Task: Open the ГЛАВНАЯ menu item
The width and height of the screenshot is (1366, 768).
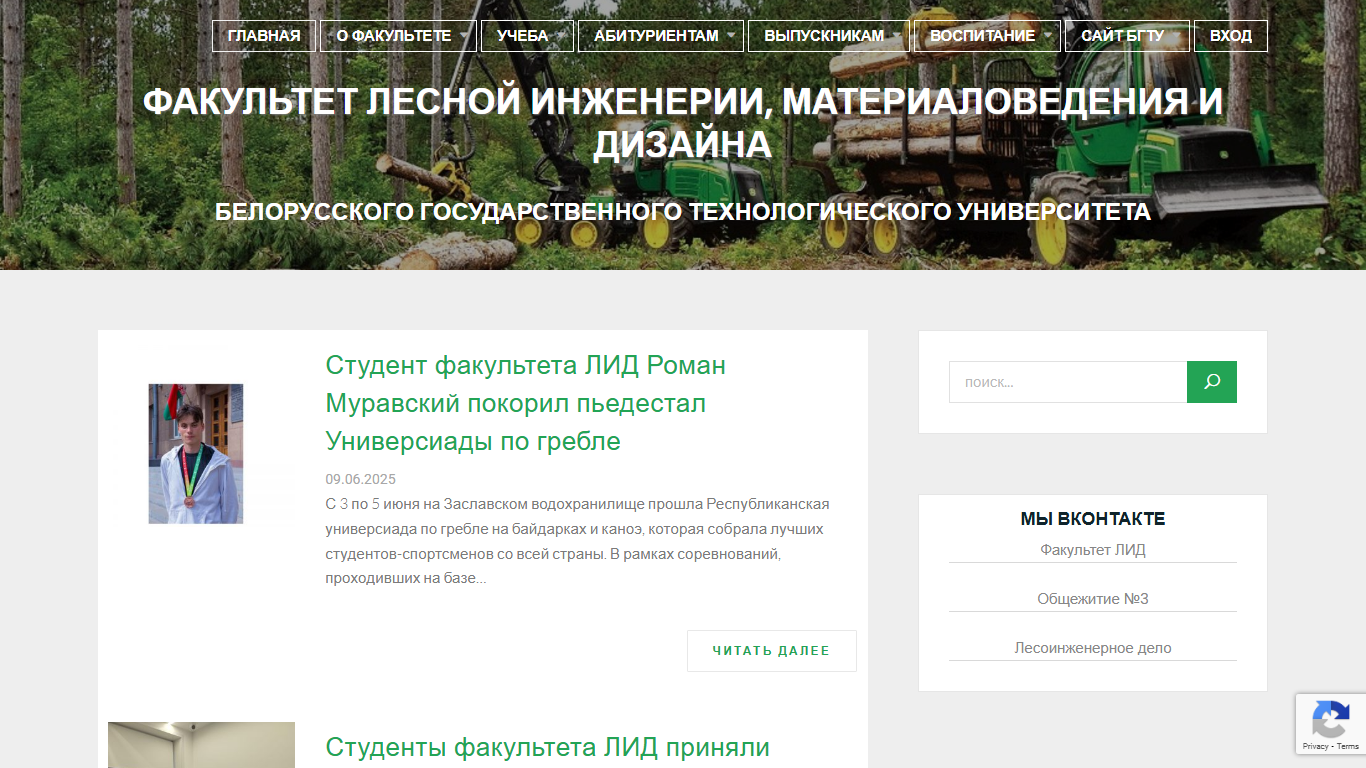Action: [264, 36]
